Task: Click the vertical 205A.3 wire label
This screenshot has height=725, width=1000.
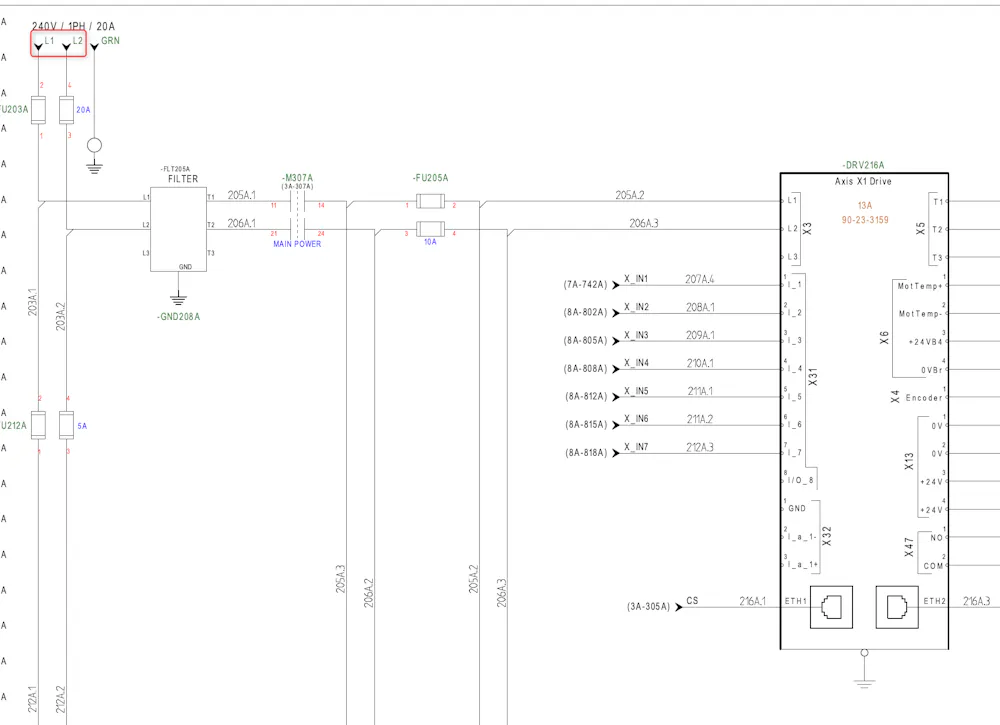Action: tap(341, 578)
